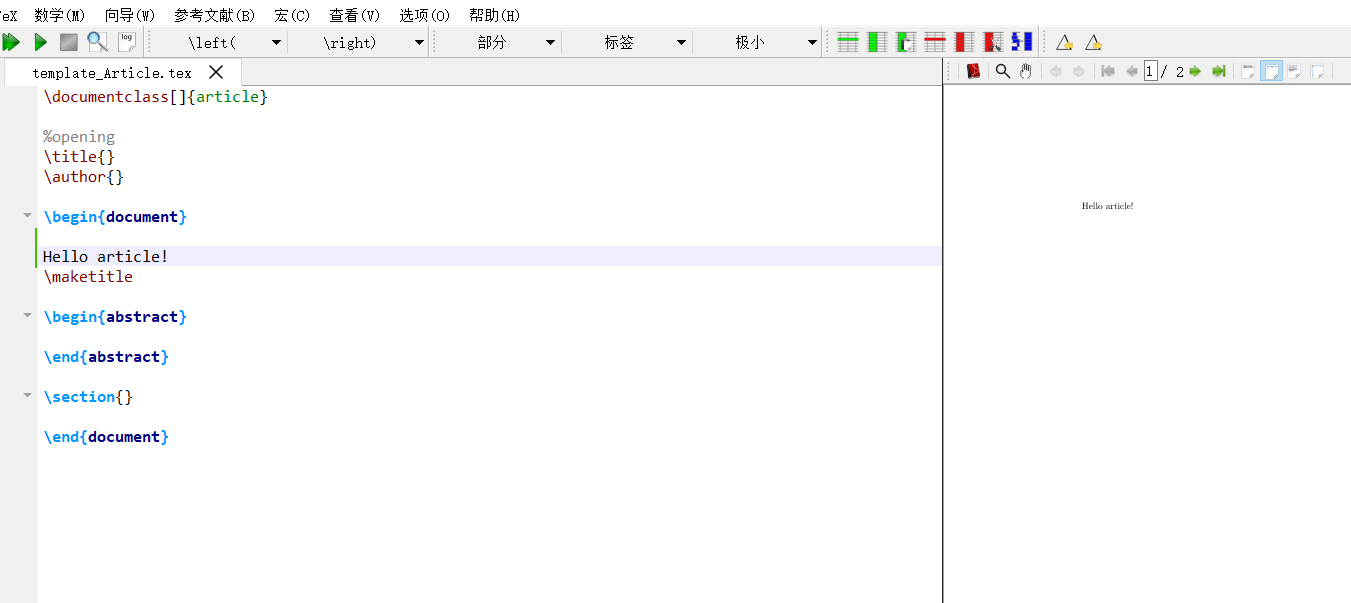Go to next LaTeX error marker
This screenshot has height=603, width=1351.
coord(1091,41)
